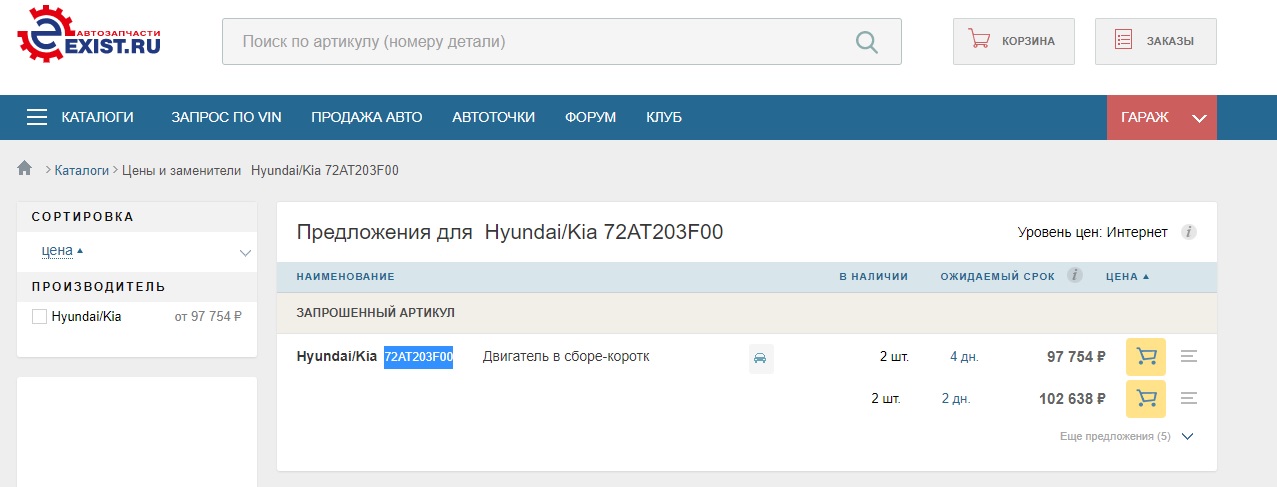Follow the Каталоги breadcrumb link
The height and width of the screenshot is (487, 1277).
(x=82, y=170)
